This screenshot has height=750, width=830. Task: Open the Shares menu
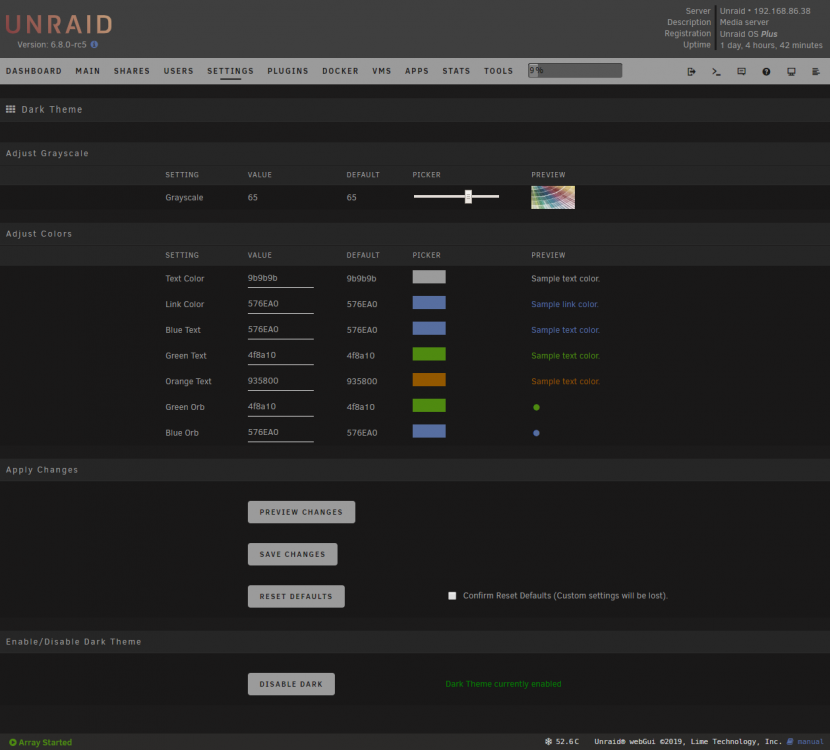[132, 71]
